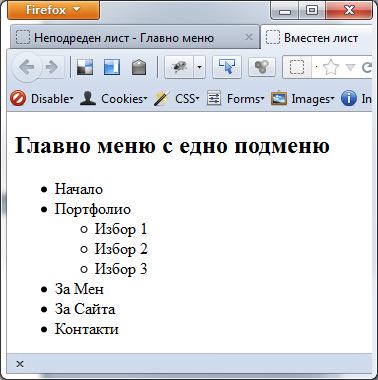Click the Главно меню с едно подменю heading

pos(172,146)
